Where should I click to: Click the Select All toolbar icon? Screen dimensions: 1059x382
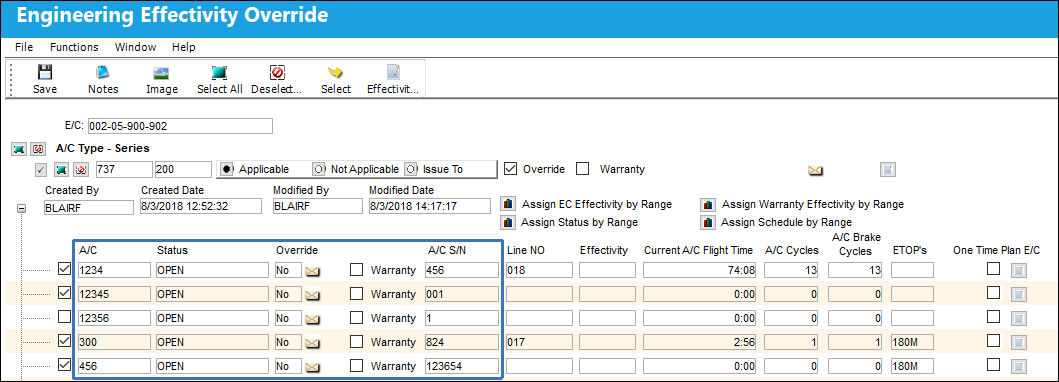[219, 80]
